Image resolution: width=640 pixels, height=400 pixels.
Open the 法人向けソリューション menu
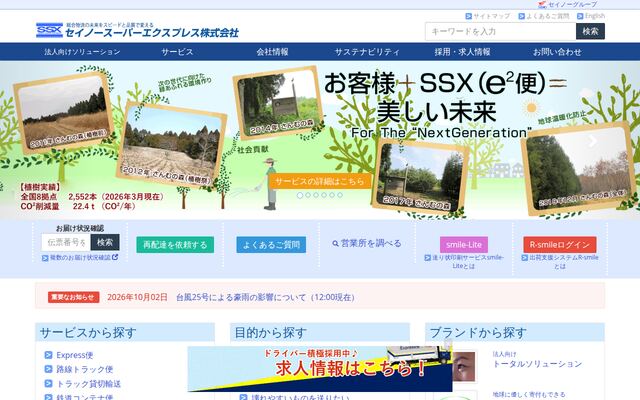pyautogui.click(x=82, y=52)
